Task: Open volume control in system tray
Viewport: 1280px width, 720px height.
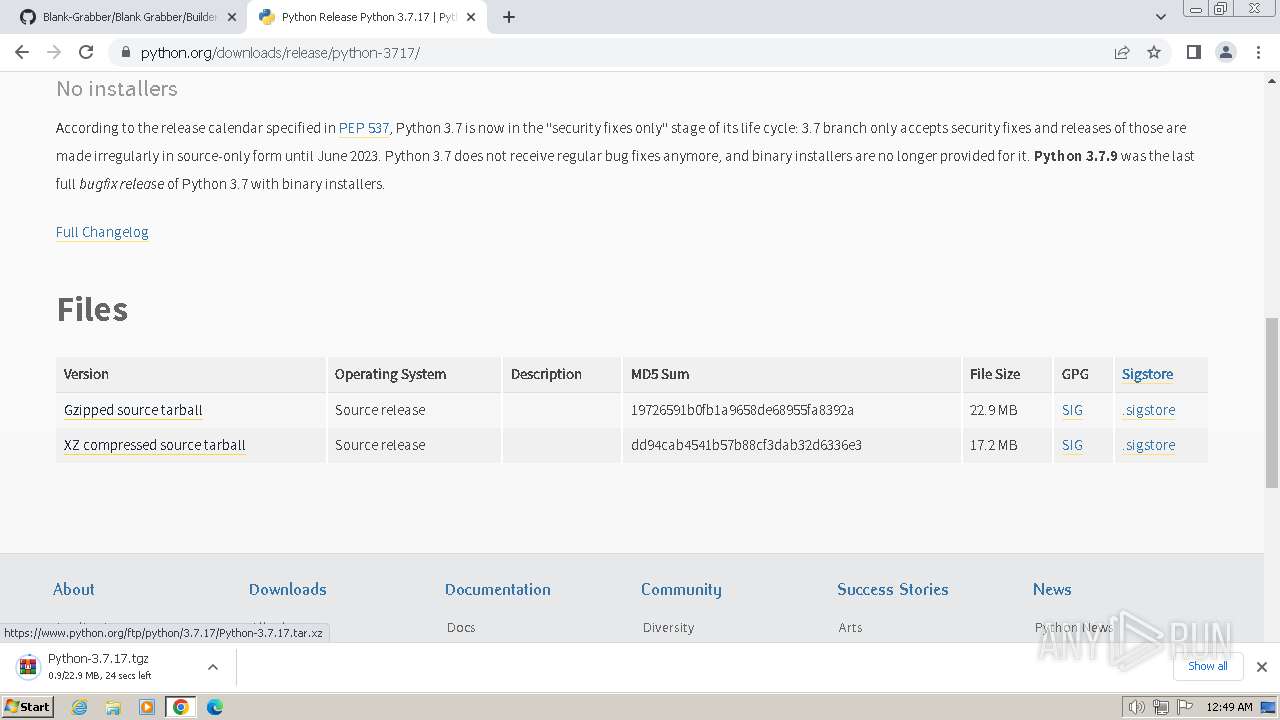Action: [x=1136, y=707]
